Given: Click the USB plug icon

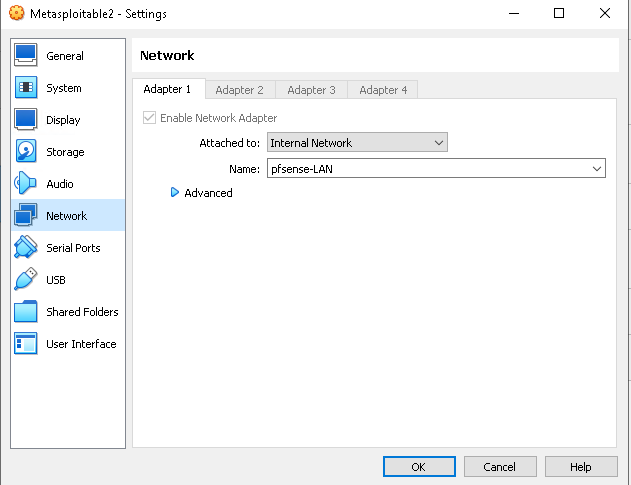Looking at the screenshot, I should tap(26, 279).
